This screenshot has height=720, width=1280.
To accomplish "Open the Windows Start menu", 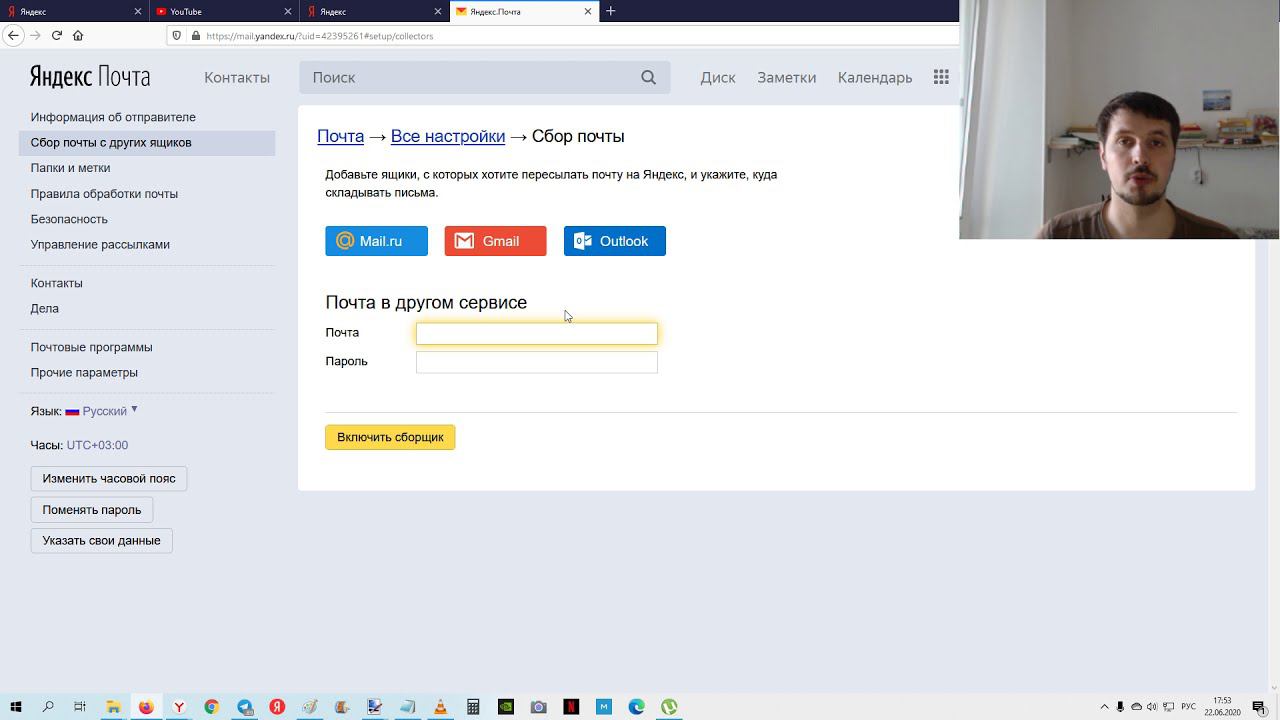I will pos(15,707).
